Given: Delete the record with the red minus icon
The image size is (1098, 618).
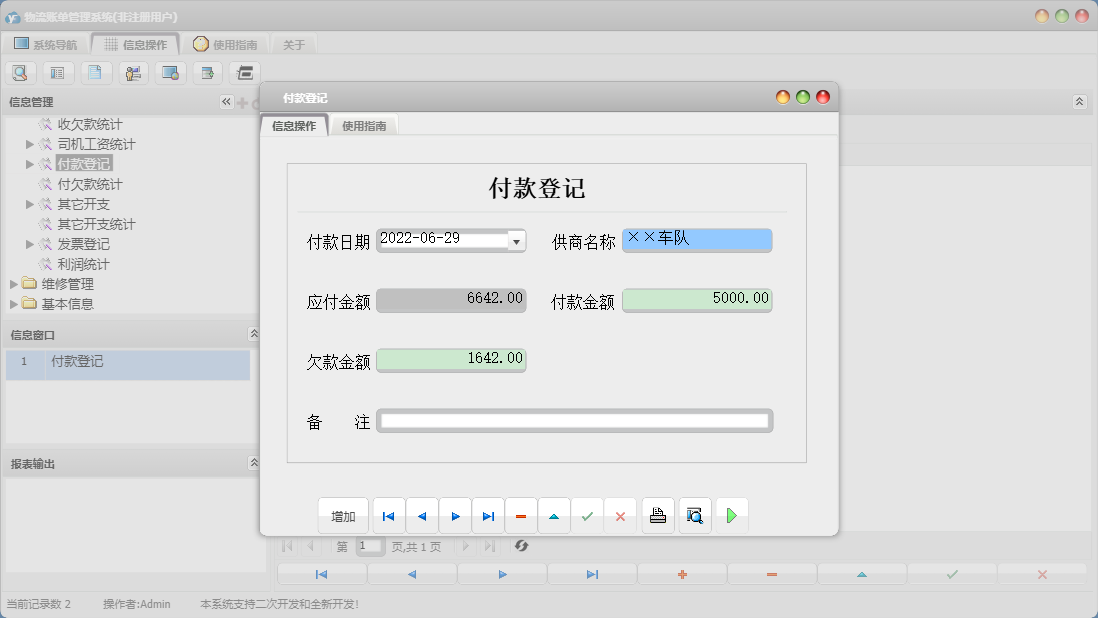Looking at the screenshot, I should click(x=521, y=515).
